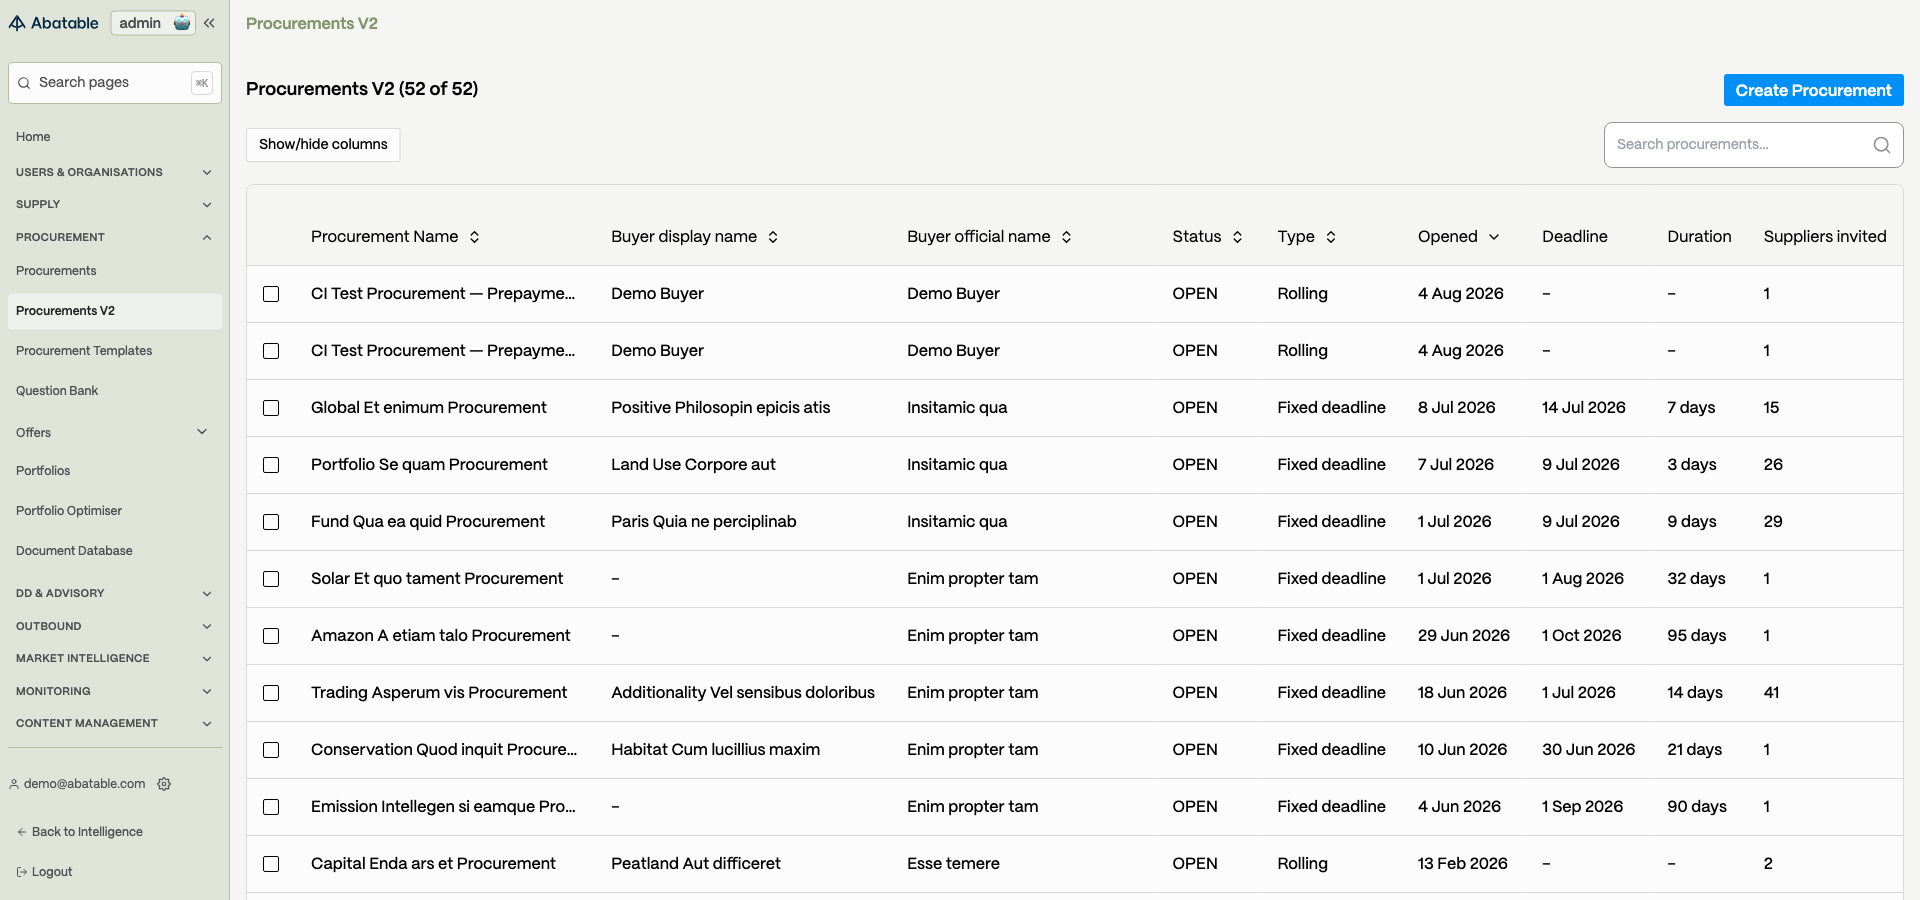The height and width of the screenshot is (900, 1920).
Task: Expand the Offers menu chevron
Action: click(202, 432)
